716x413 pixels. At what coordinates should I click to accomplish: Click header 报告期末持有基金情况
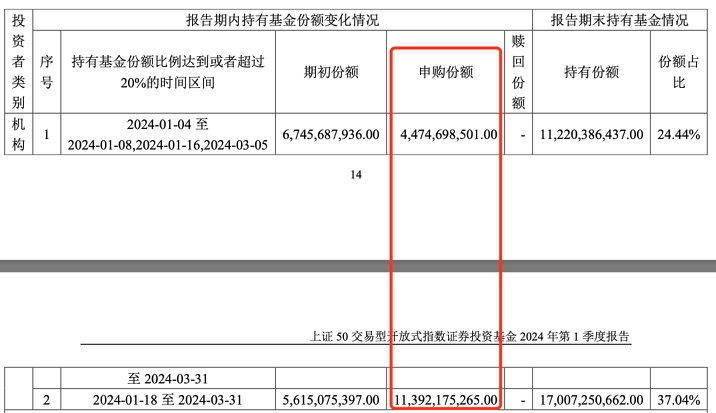click(x=619, y=21)
